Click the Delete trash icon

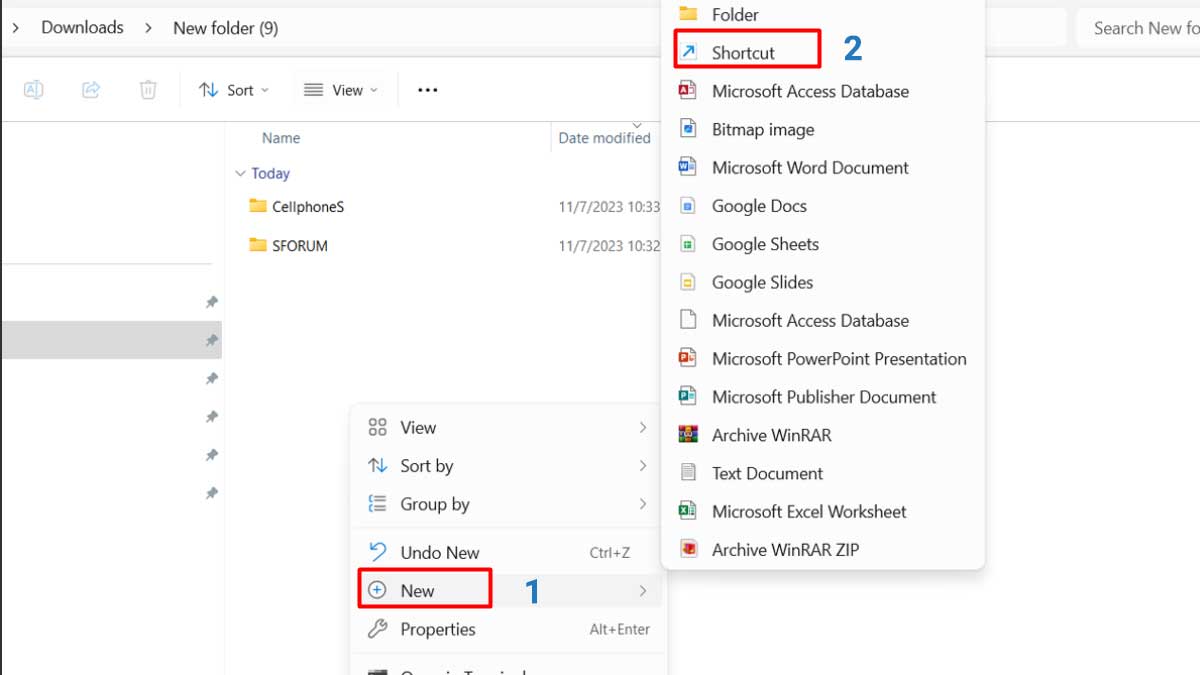pos(148,90)
